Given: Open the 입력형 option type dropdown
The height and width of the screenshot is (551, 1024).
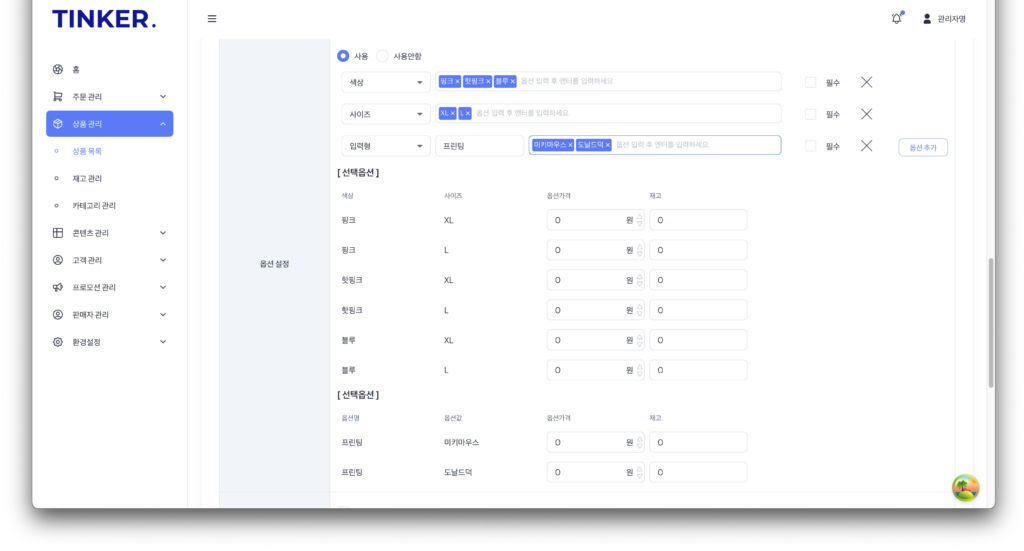Looking at the screenshot, I should pyautogui.click(x=385, y=146).
